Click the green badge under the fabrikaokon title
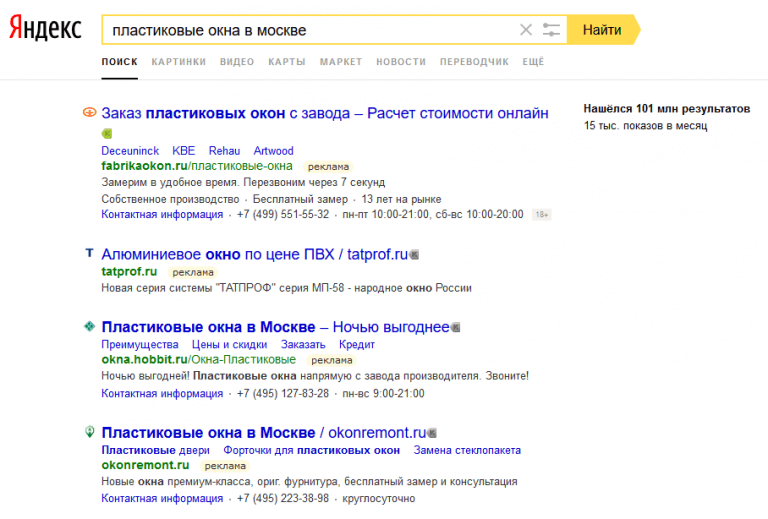Image resolution: width=768 pixels, height=519 pixels. pyautogui.click(x=107, y=133)
